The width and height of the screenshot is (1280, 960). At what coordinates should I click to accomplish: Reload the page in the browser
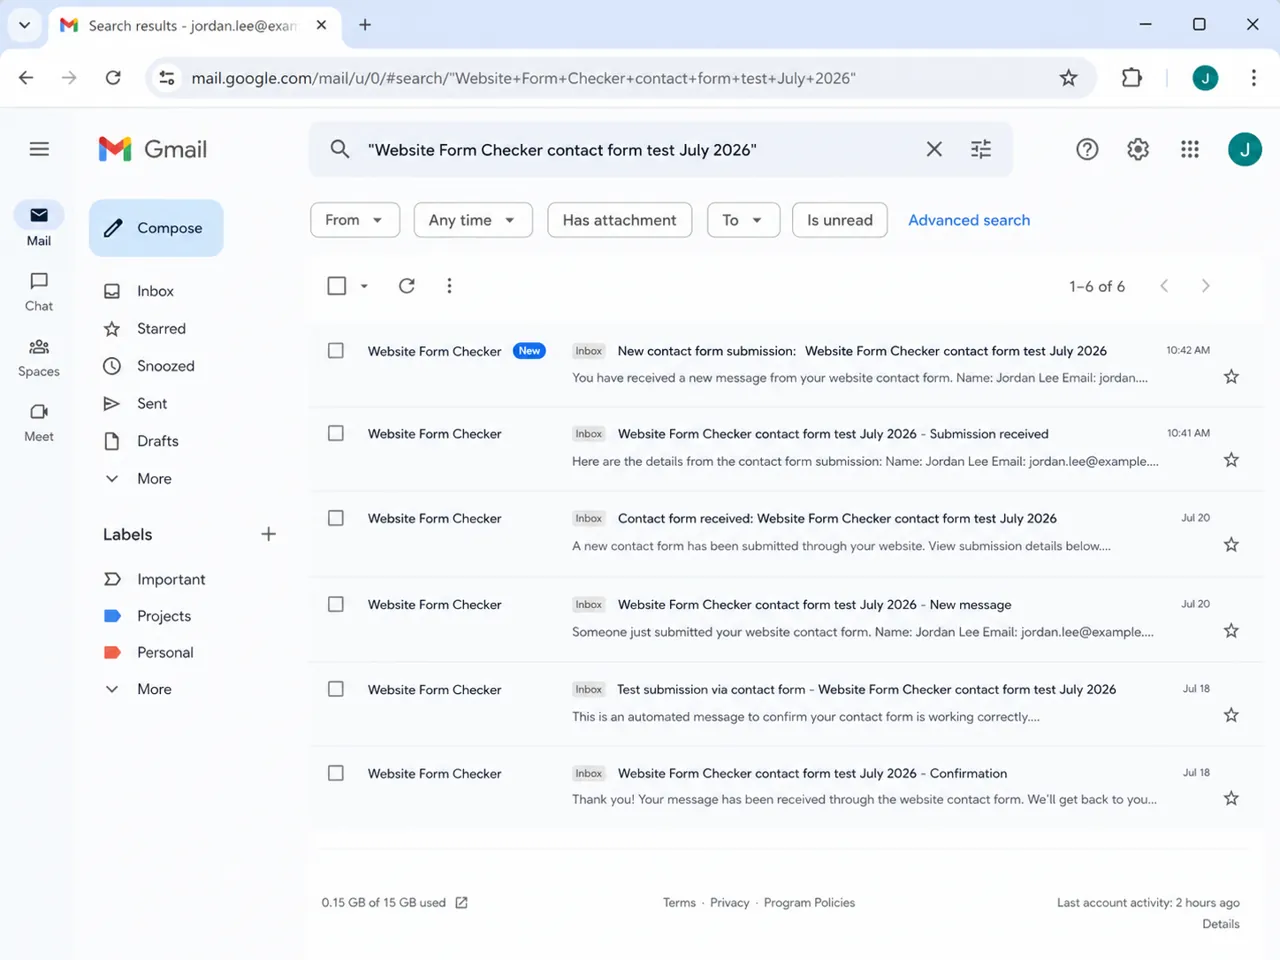point(113,78)
